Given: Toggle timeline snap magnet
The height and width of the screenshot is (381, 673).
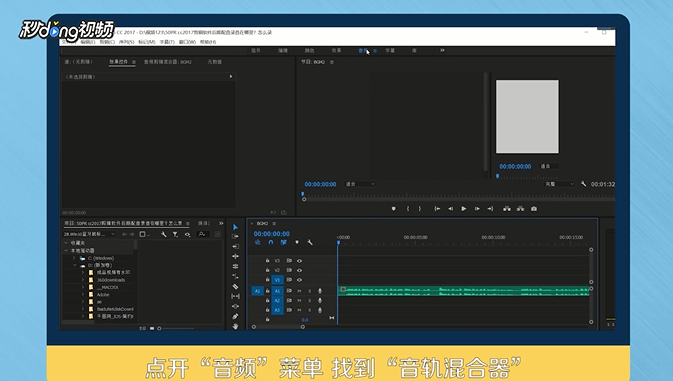Looking at the screenshot, I should [x=271, y=242].
